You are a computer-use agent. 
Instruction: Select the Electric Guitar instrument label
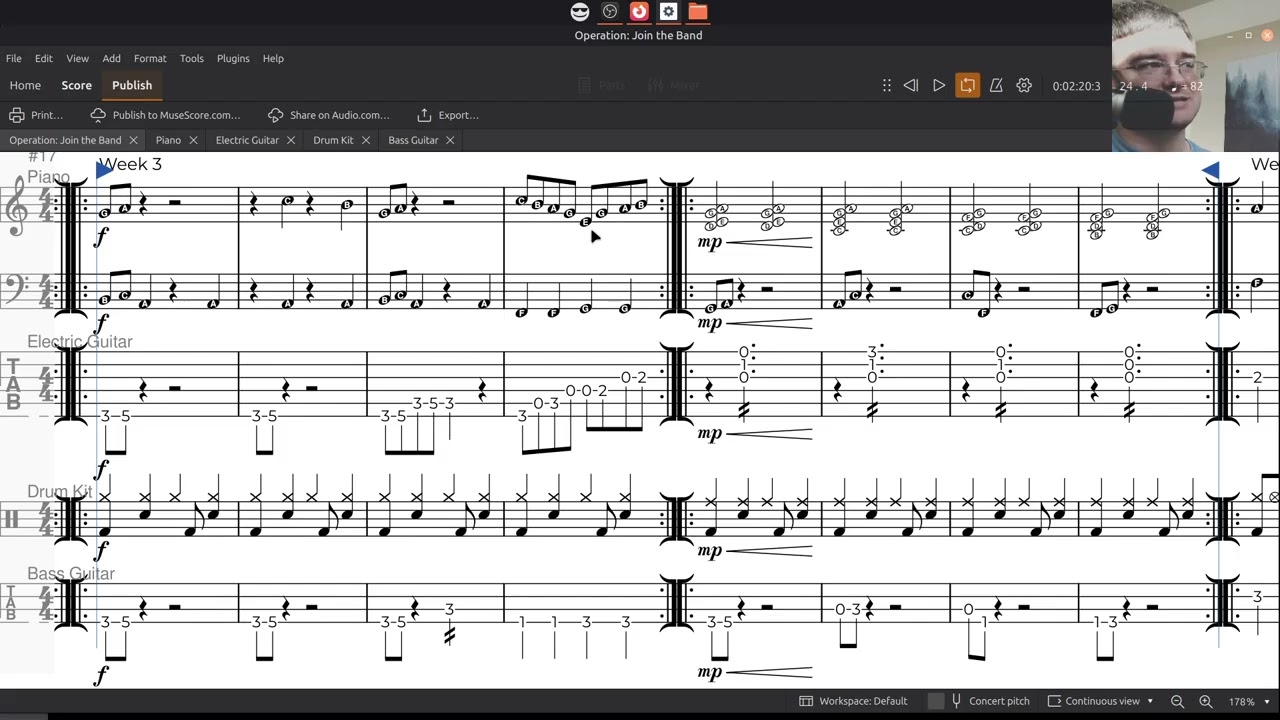click(80, 342)
